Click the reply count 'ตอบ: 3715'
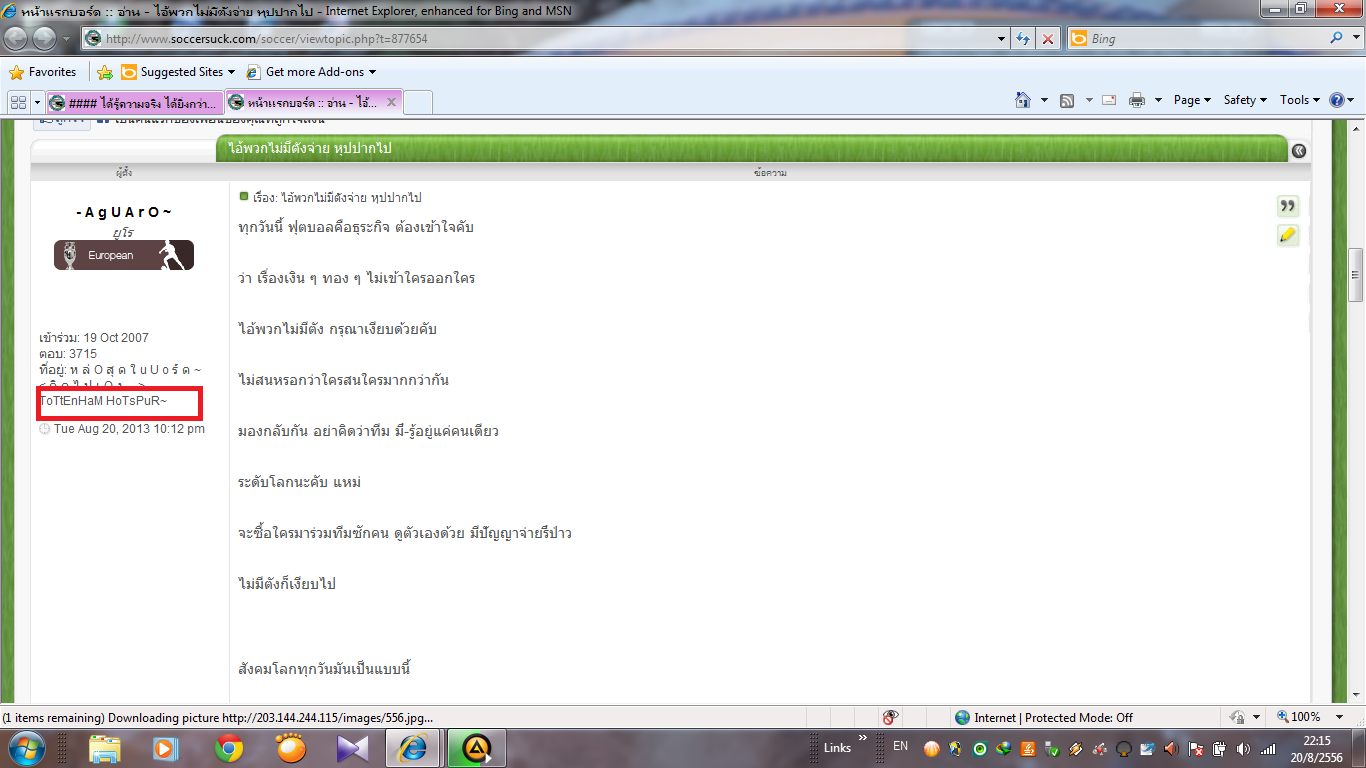1366x768 pixels. pyautogui.click(x=68, y=354)
